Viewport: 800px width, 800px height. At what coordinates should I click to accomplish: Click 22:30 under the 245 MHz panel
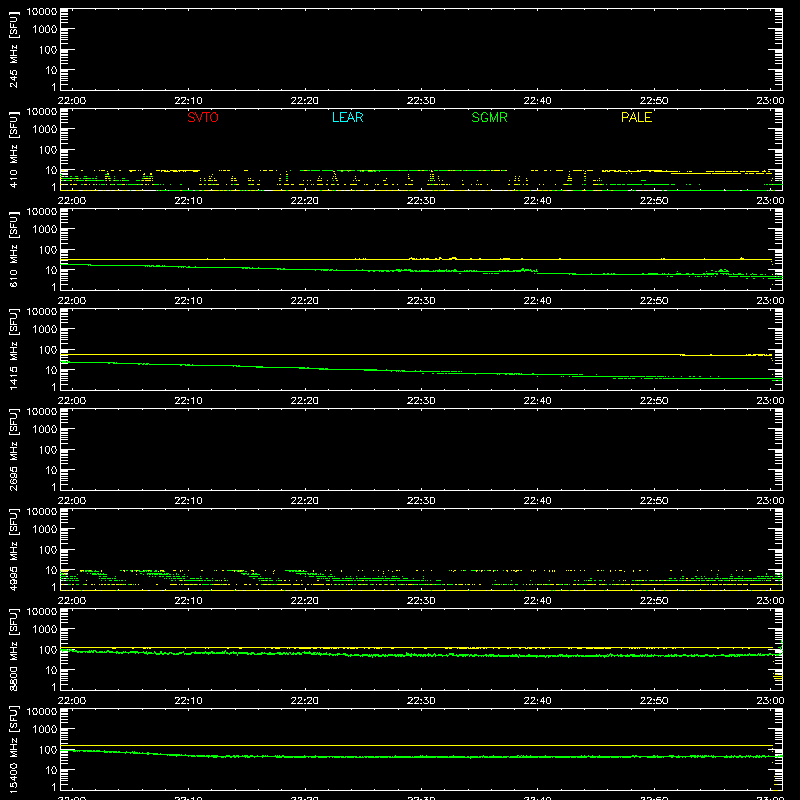point(421,101)
